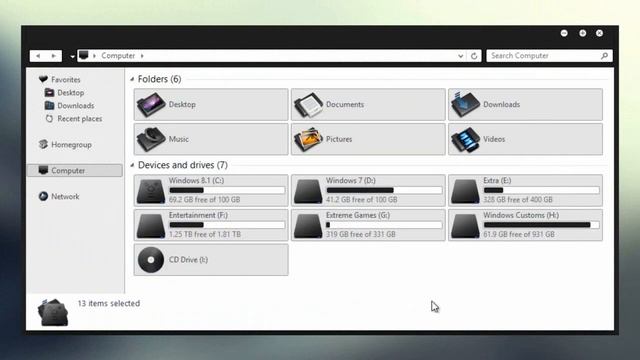Click the "CD Drive (I:)" label text
This screenshot has height=360, width=640.
click(x=188, y=260)
